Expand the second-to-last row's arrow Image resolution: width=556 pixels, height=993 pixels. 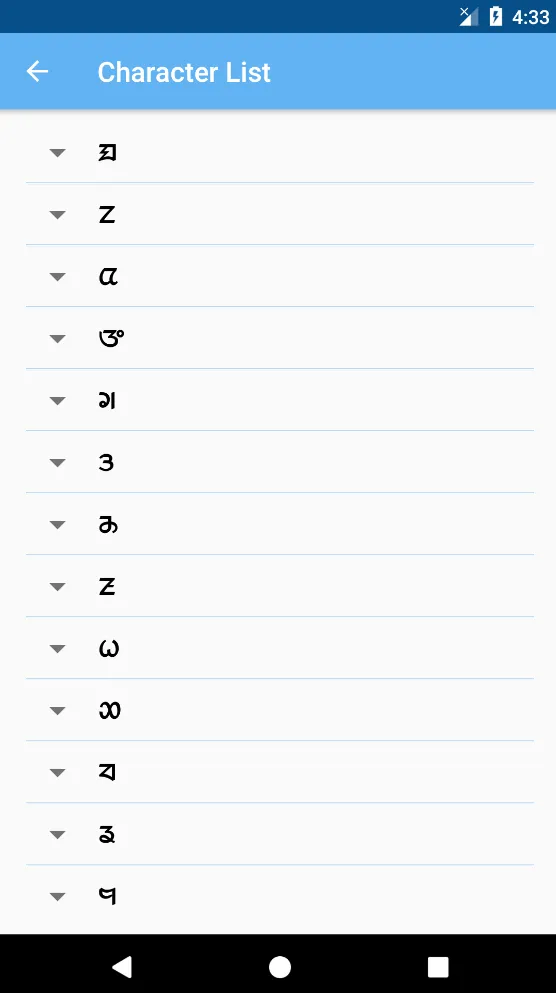pyautogui.click(x=58, y=835)
